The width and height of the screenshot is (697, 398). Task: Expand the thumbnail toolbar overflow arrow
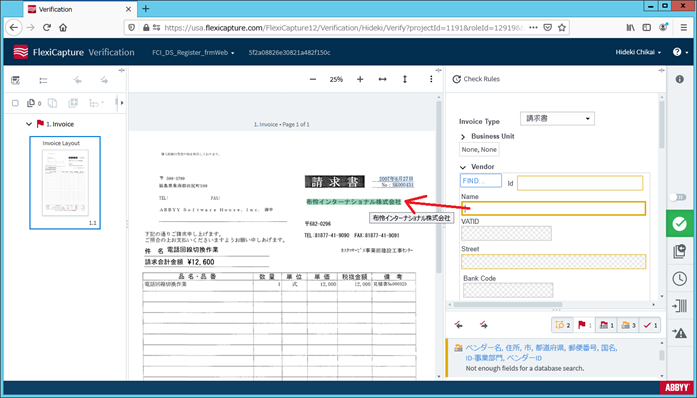pyautogui.click(x=122, y=103)
